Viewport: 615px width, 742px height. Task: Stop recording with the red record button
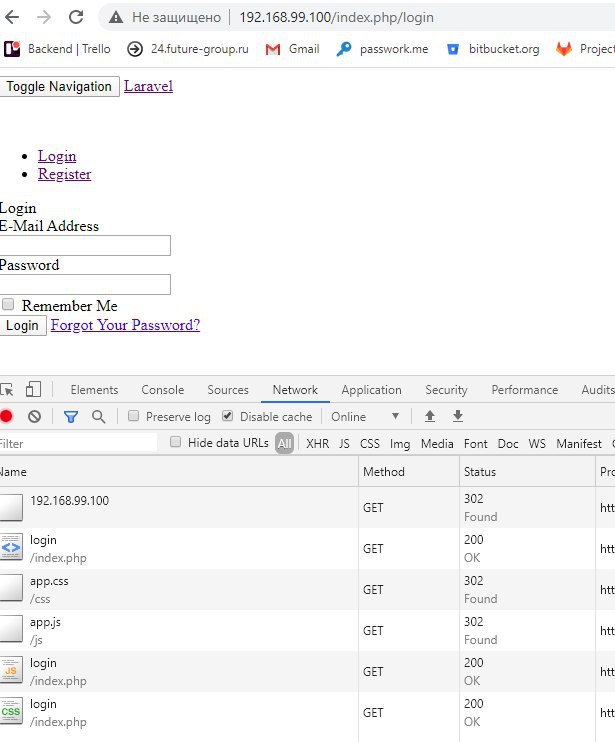tap(6, 416)
